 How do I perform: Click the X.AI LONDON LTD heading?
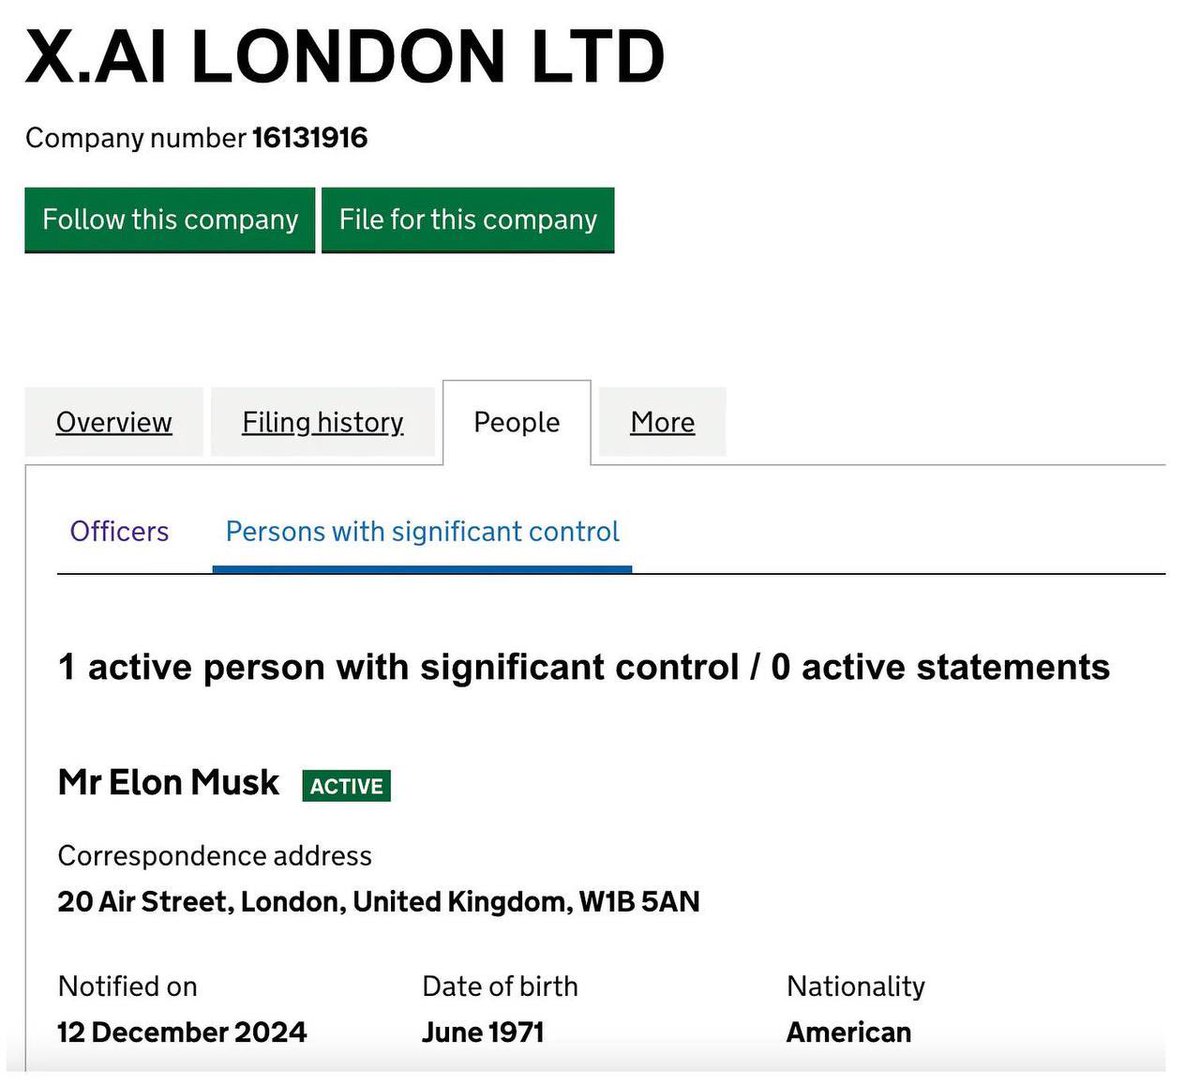[x=345, y=55]
